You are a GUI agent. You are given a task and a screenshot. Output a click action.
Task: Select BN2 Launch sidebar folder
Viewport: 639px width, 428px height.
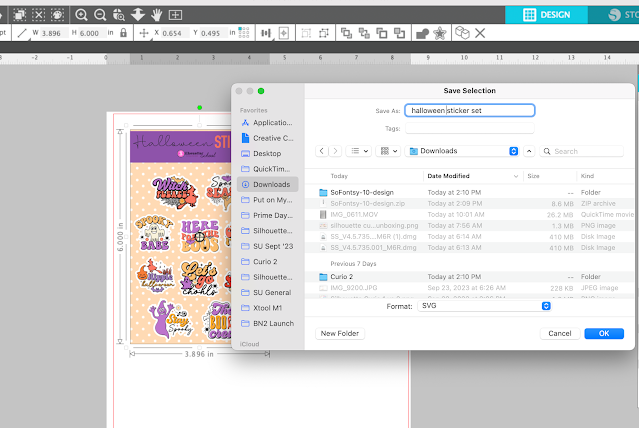(267, 323)
